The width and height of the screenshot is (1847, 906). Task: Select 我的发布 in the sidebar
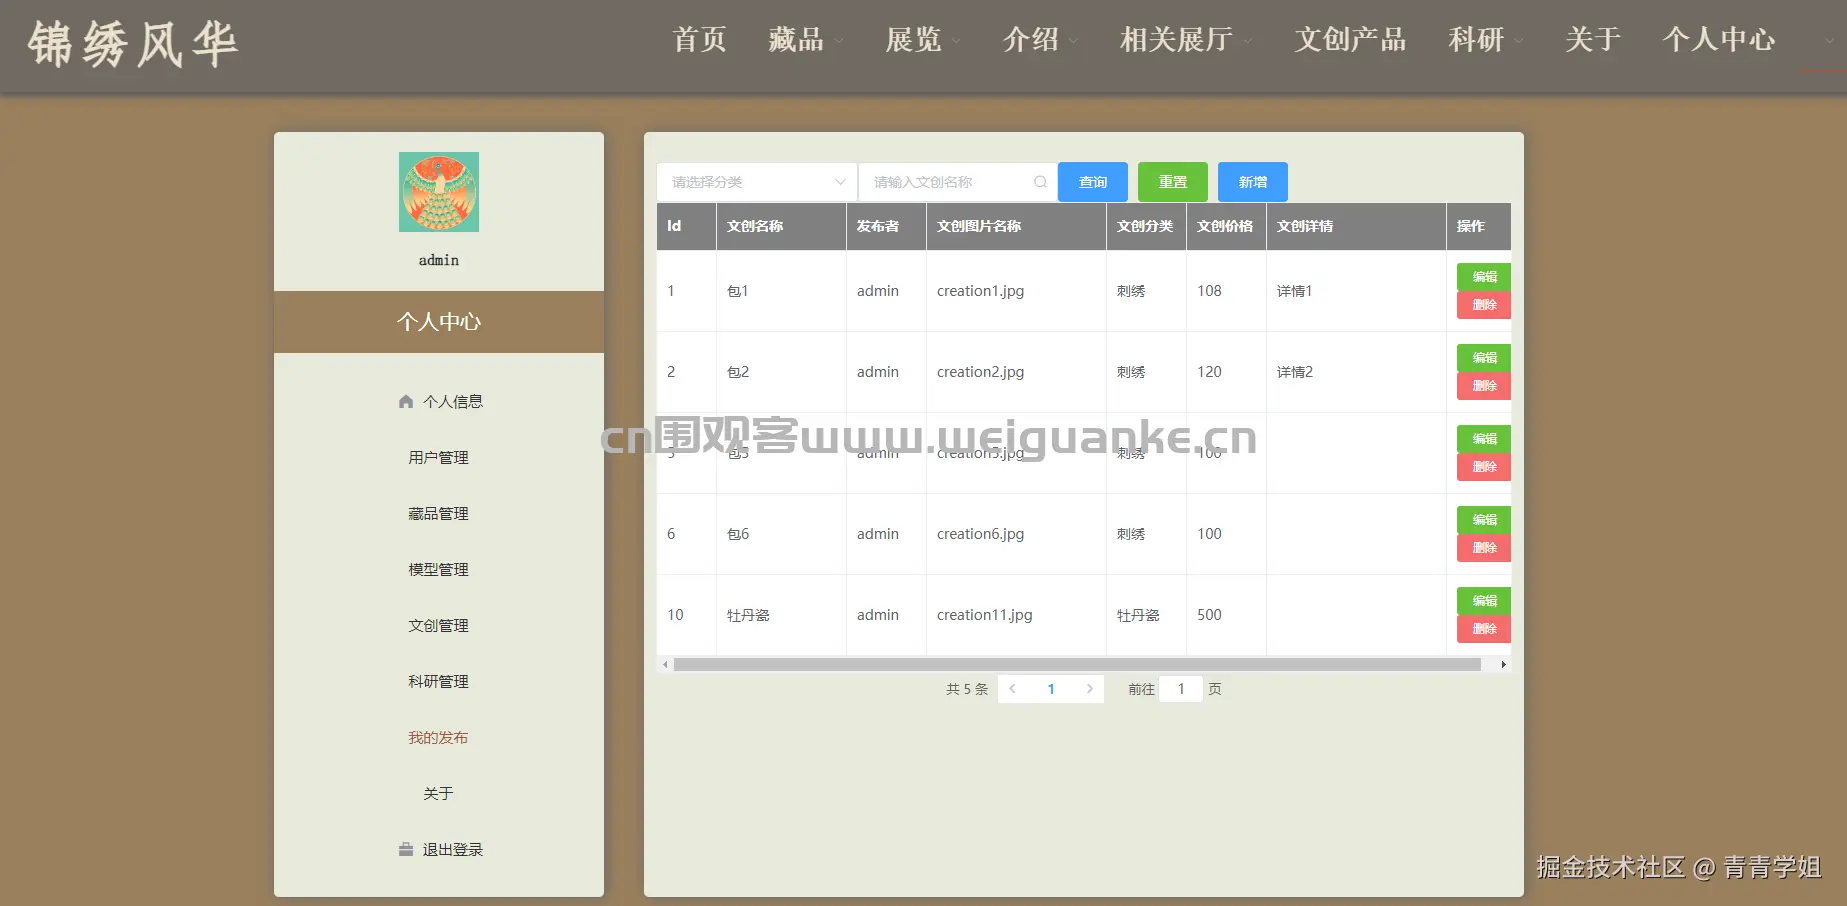point(439,737)
